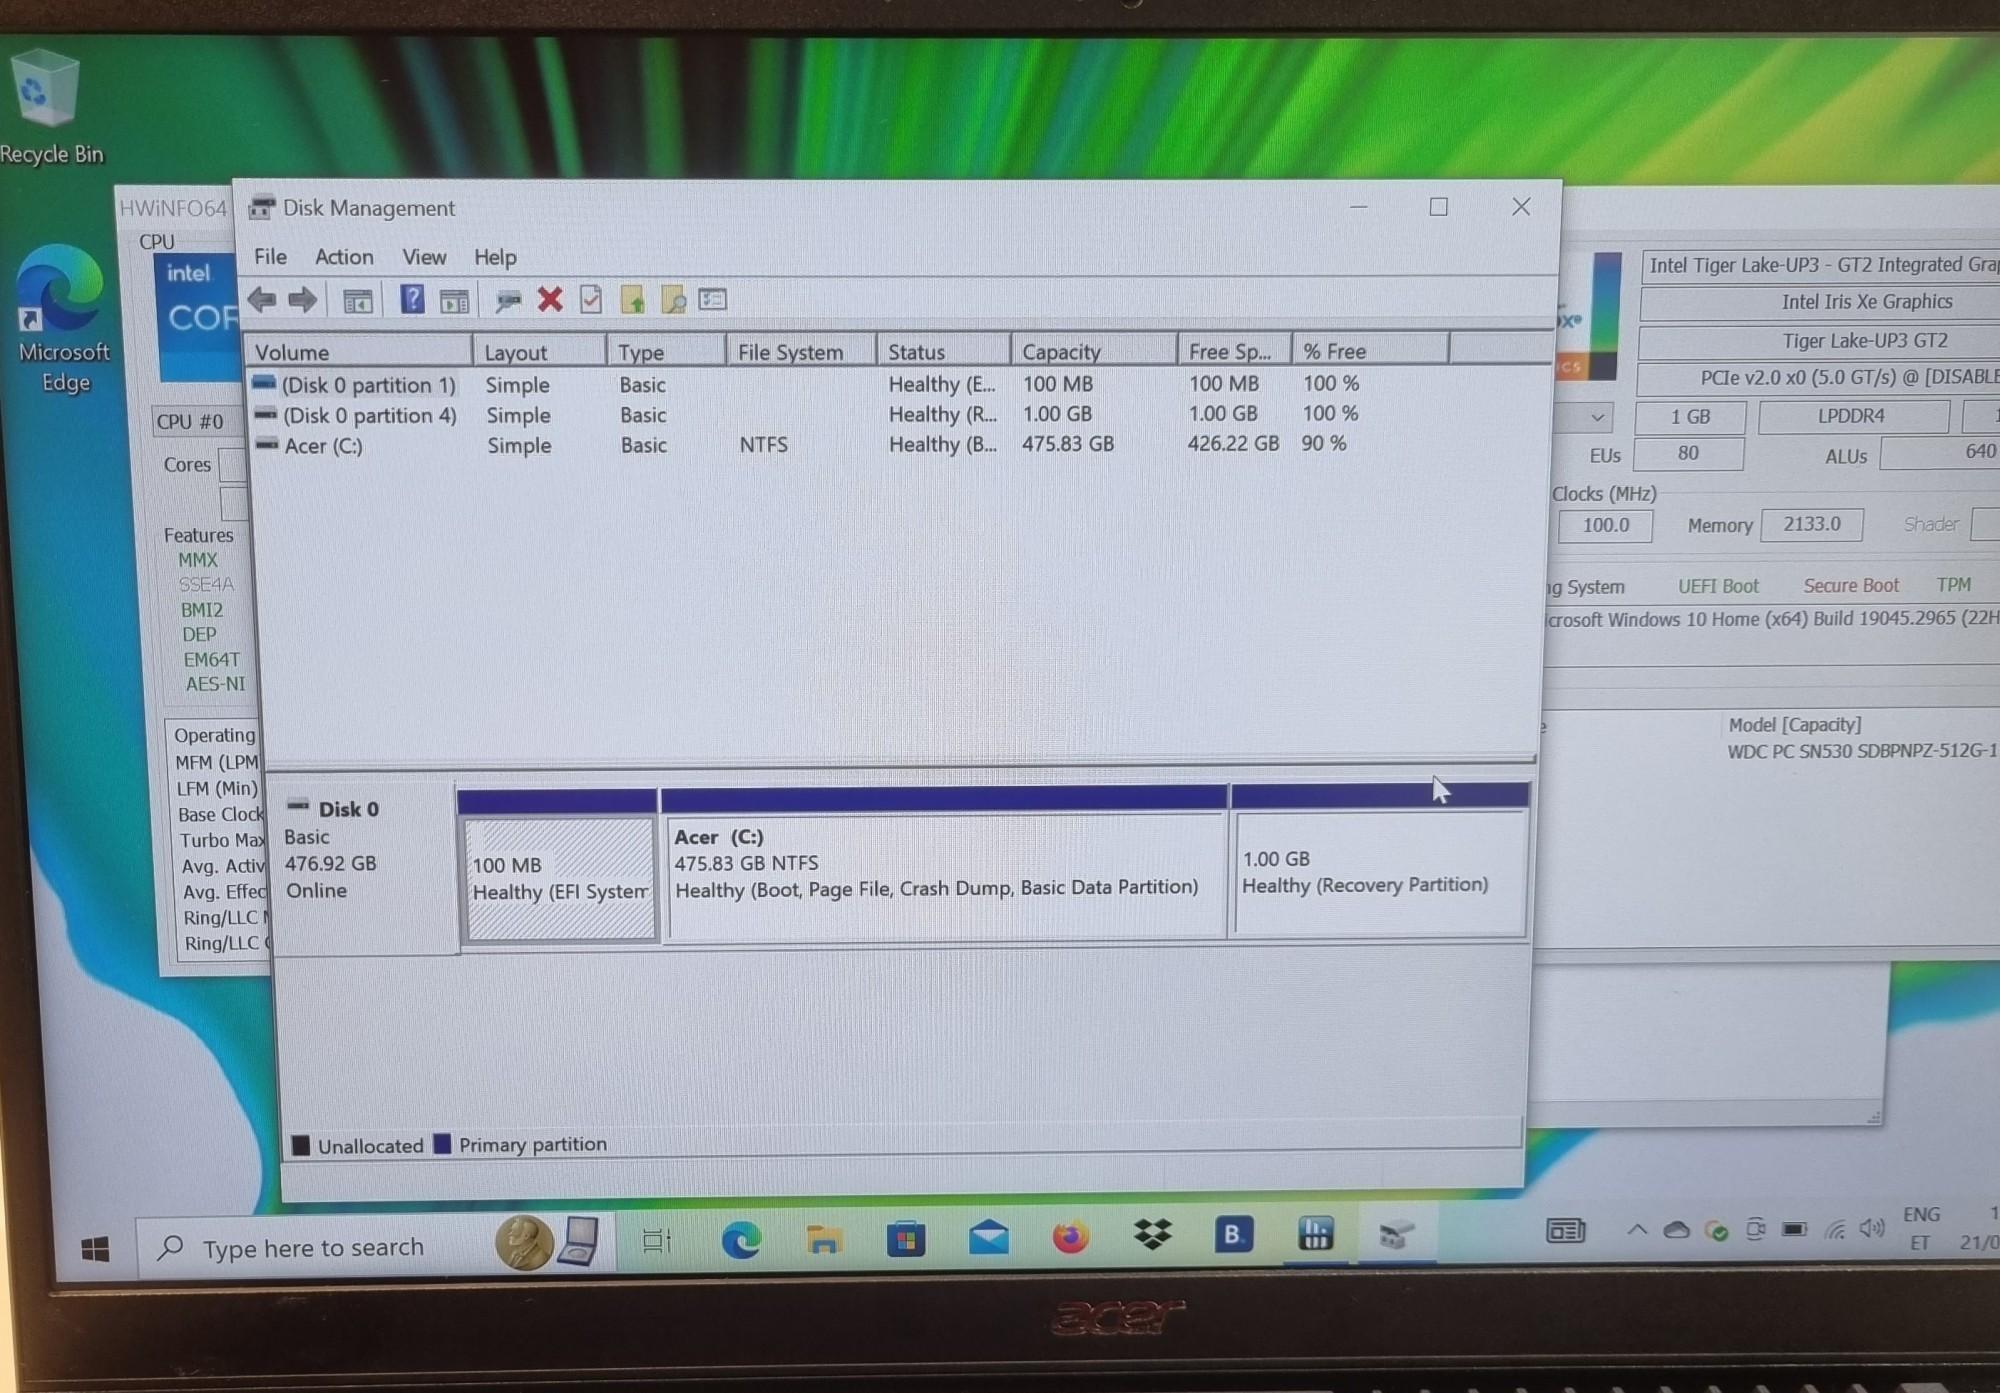Click the UEFI Boot label in HWiNFO64

(1718, 586)
